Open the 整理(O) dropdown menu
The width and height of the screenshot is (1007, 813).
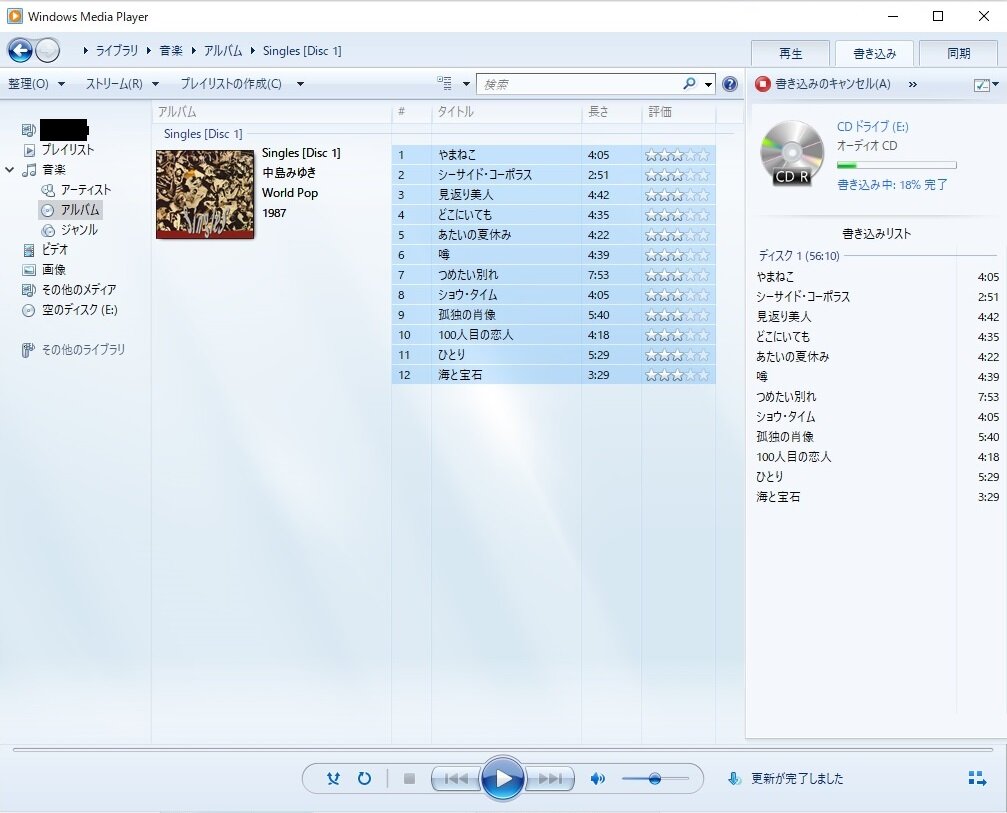[36, 83]
